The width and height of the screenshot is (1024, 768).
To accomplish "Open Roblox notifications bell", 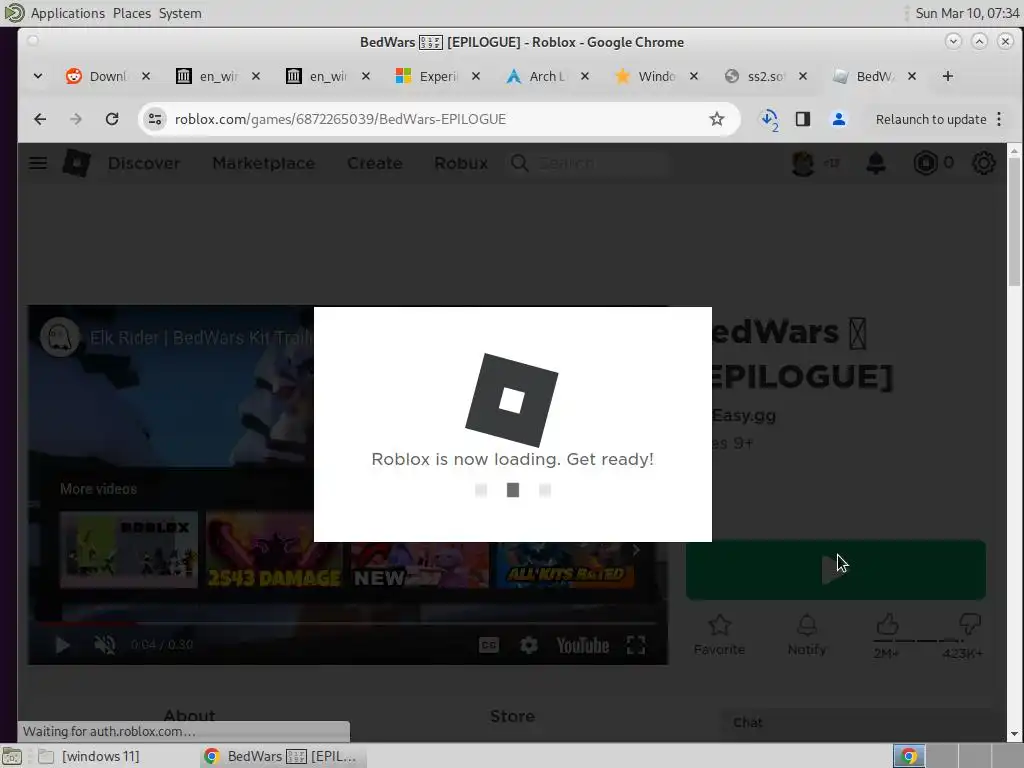I will point(876,163).
